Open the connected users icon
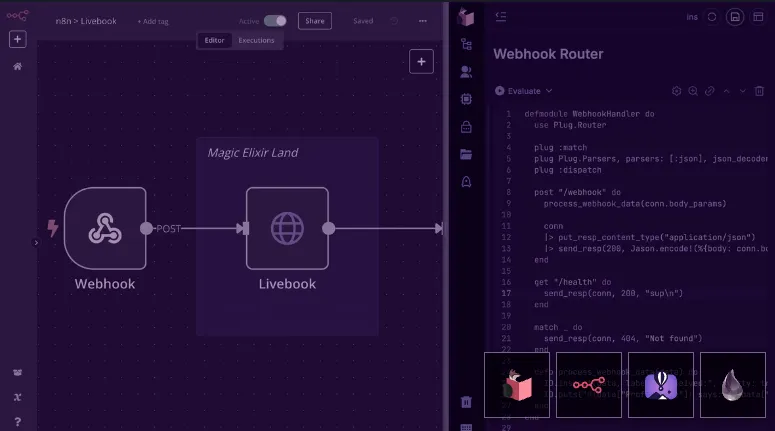Screen dimensions: 775x431 466,72
